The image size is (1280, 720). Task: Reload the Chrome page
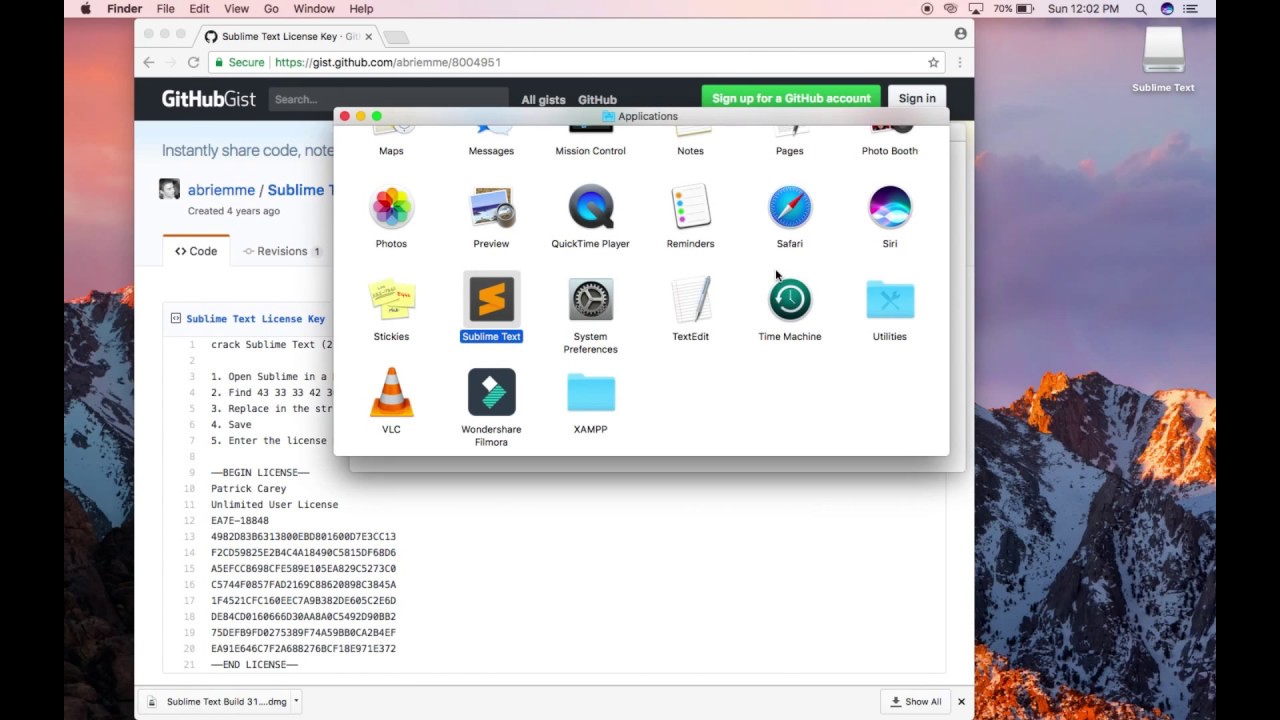point(193,62)
